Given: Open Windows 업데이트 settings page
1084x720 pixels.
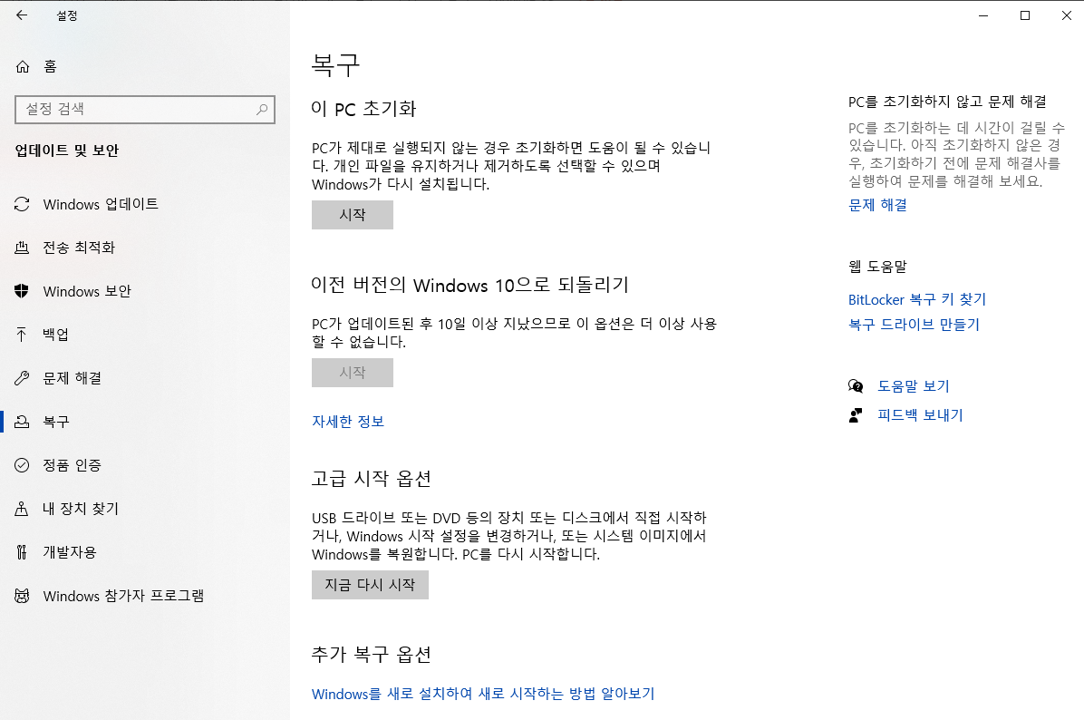Looking at the screenshot, I should 101,204.
